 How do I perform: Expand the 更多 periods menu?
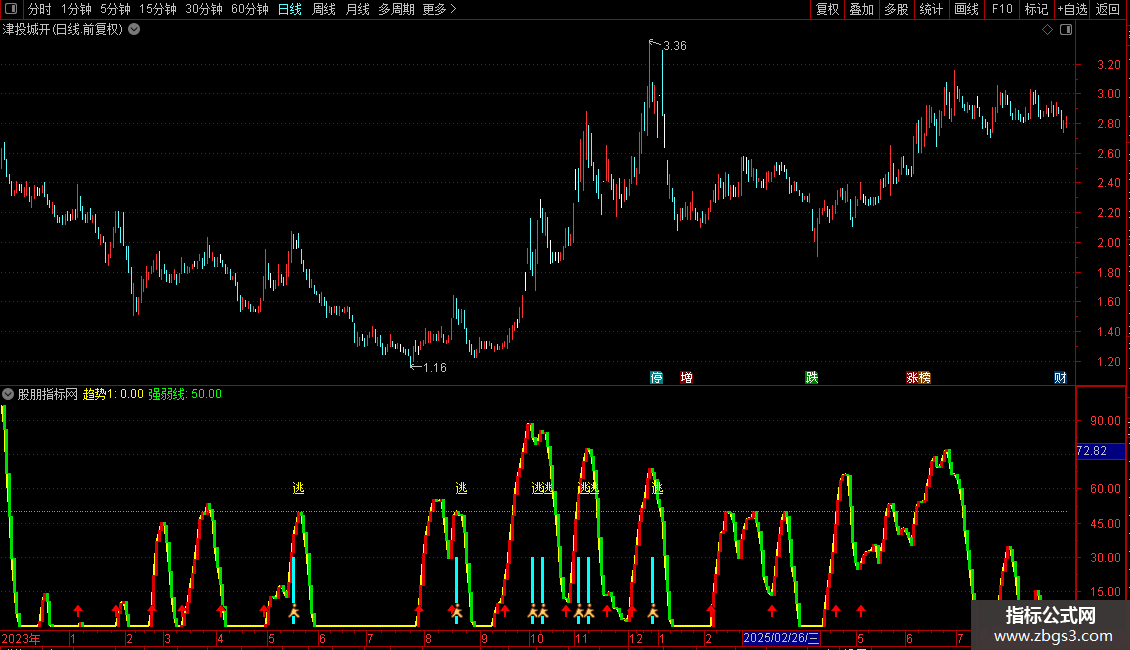(439, 9)
